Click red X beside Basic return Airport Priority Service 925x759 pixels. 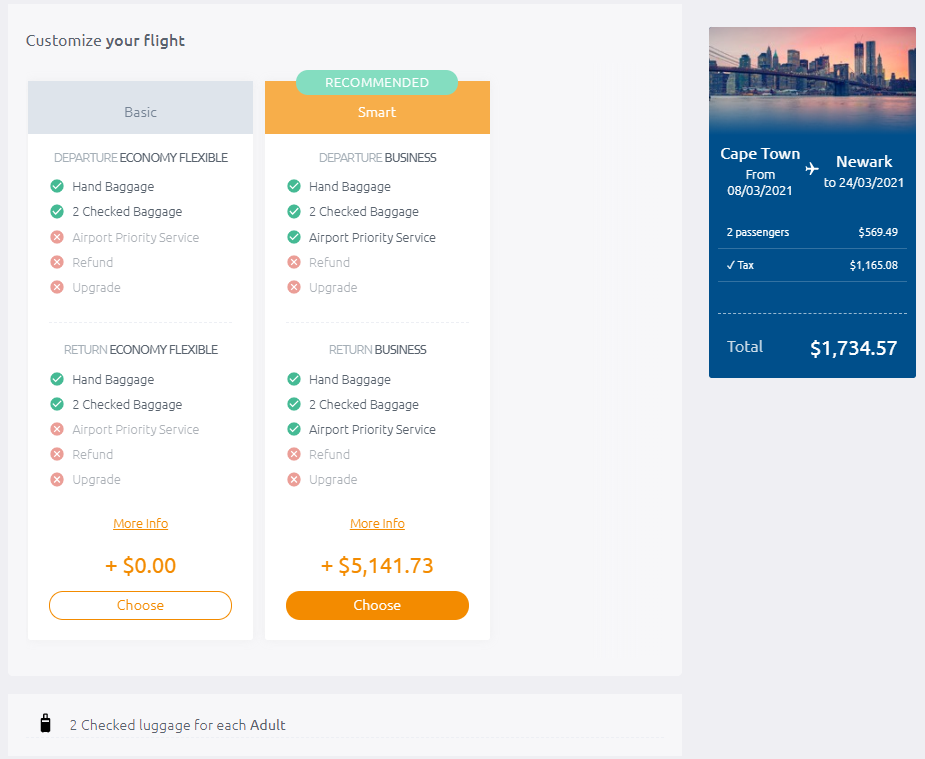[x=57, y=429]
